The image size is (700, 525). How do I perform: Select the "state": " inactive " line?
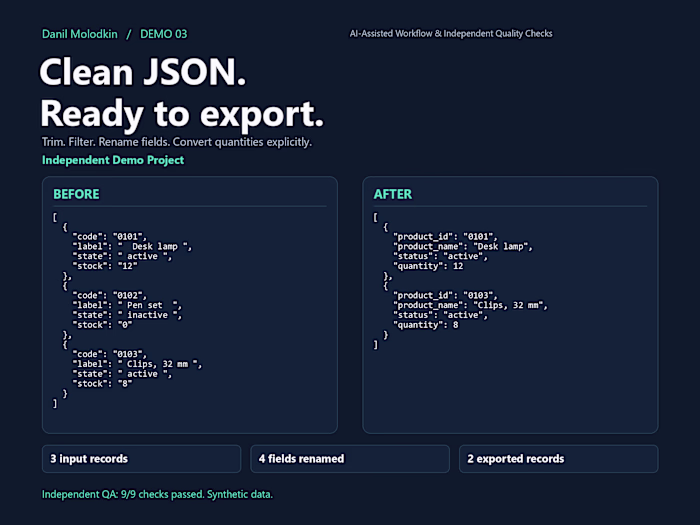tap(127, 315)
